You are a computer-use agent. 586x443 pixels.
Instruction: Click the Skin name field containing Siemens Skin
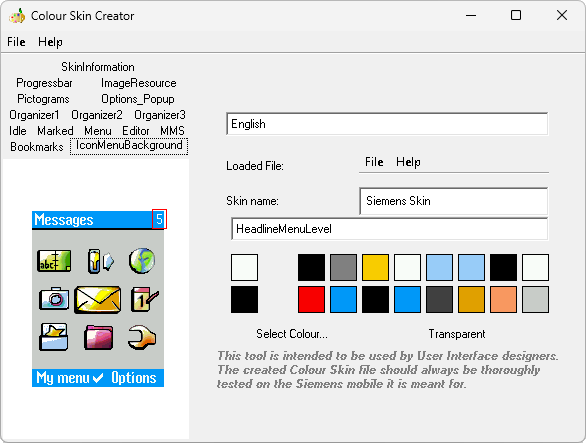(x=454, y=201)
